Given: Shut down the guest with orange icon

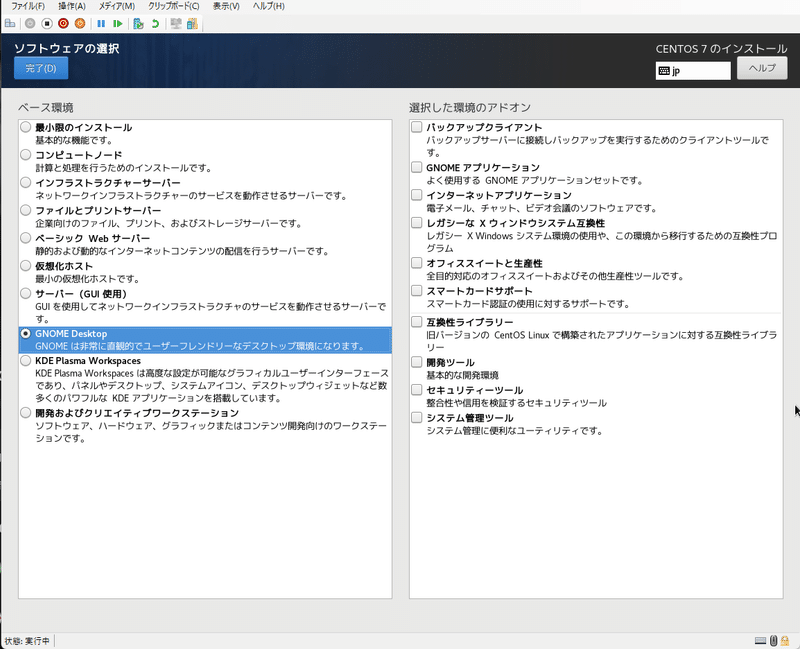Looking at the screenshot, I should point(80,26).
